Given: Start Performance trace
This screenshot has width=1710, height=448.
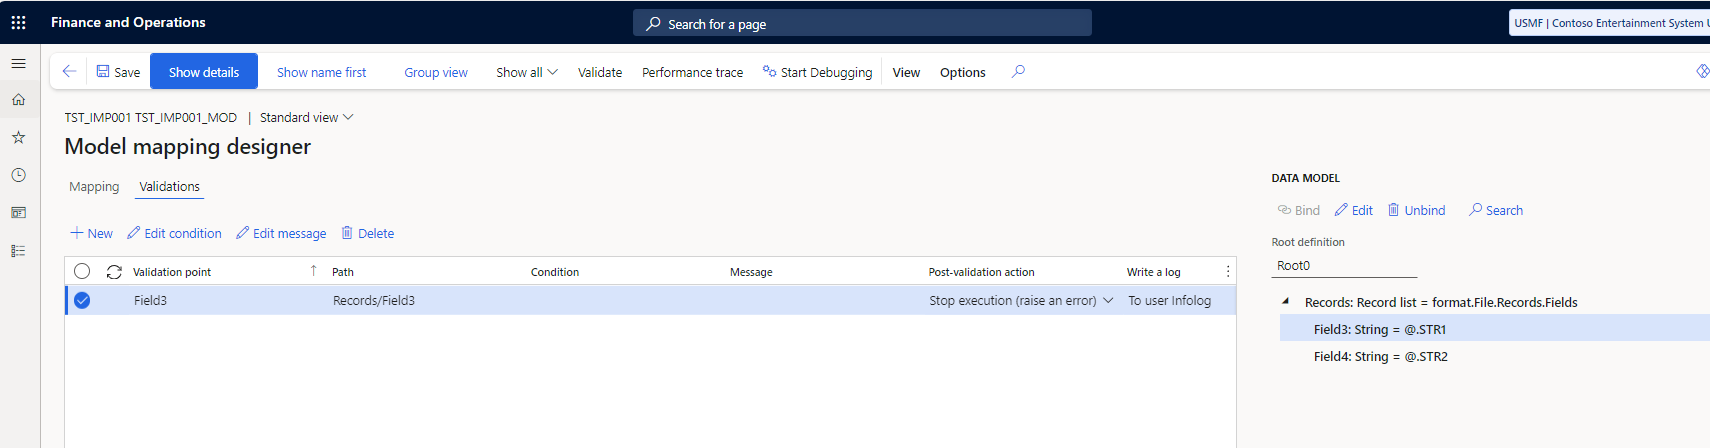Looking at the screenshot, I should [x=692, y=72].
